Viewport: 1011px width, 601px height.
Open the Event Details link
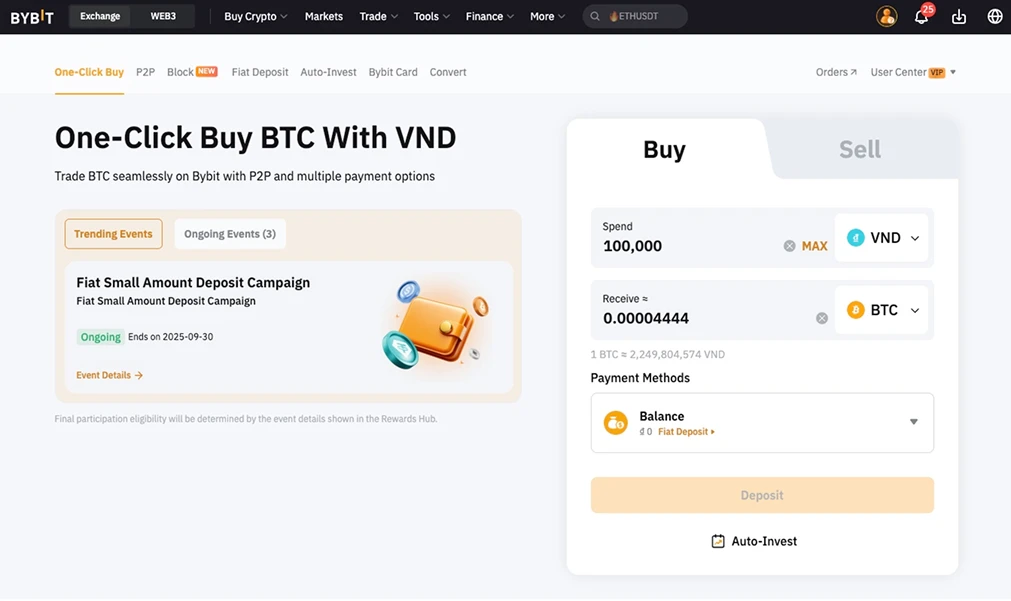110,375
